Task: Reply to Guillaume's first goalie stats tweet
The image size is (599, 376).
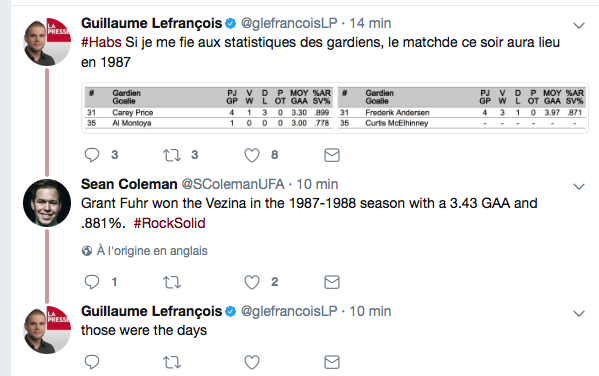Action: pyautogui.click(x=92, y=155)
